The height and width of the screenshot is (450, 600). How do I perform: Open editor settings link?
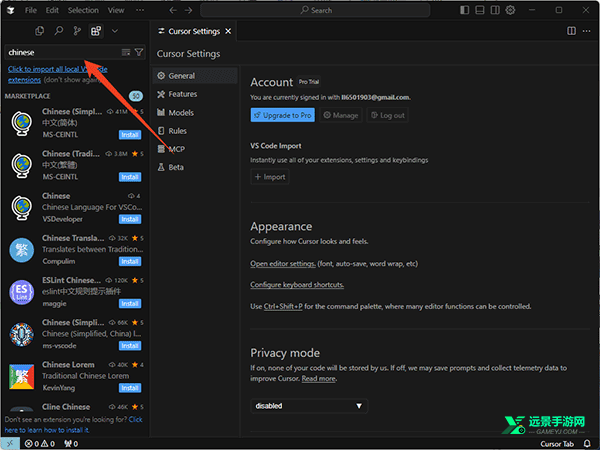283,264
